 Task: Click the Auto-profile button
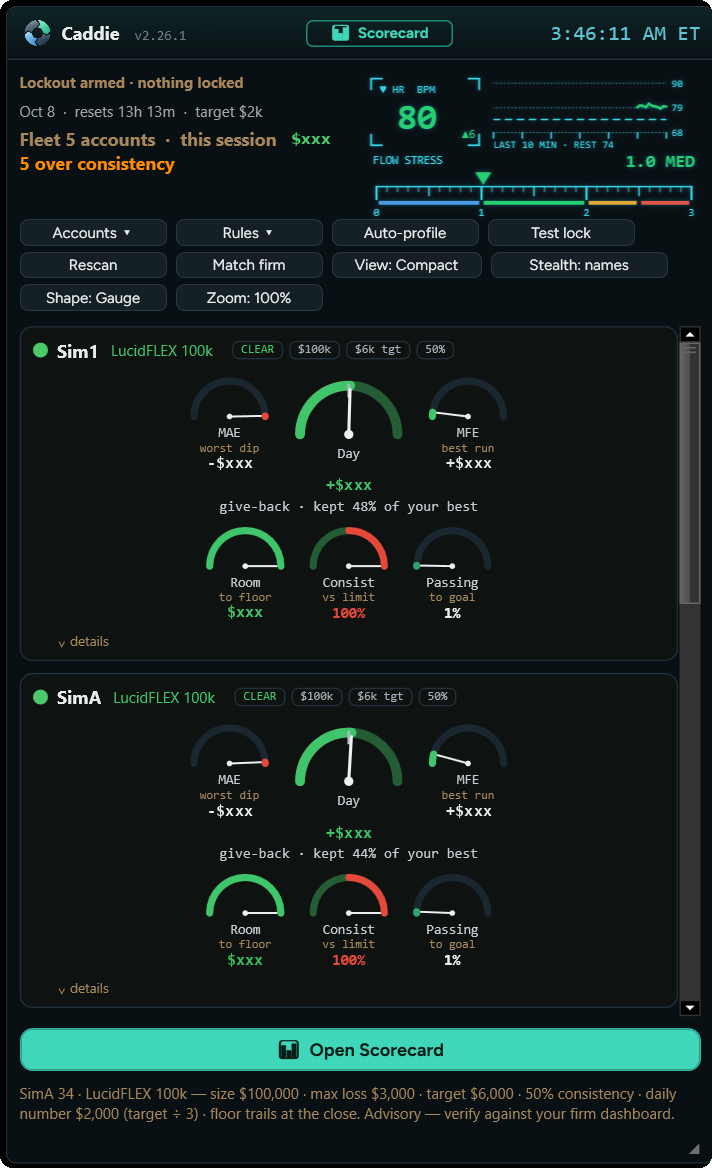tap(405, 232)
